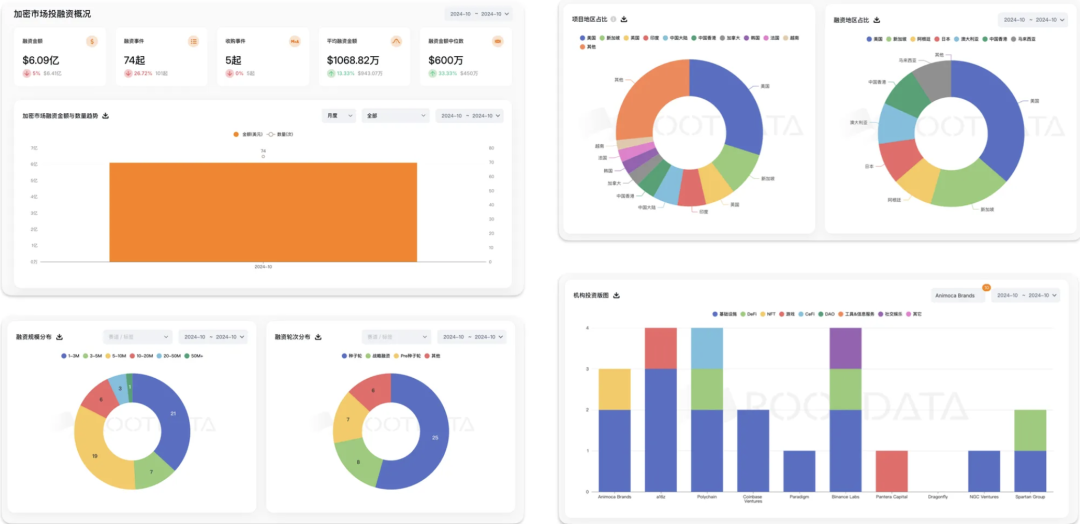This screenshot has height=524, width=1080.
Task: Click the orange 2024-10 funding bar
Action: (263, 212)
